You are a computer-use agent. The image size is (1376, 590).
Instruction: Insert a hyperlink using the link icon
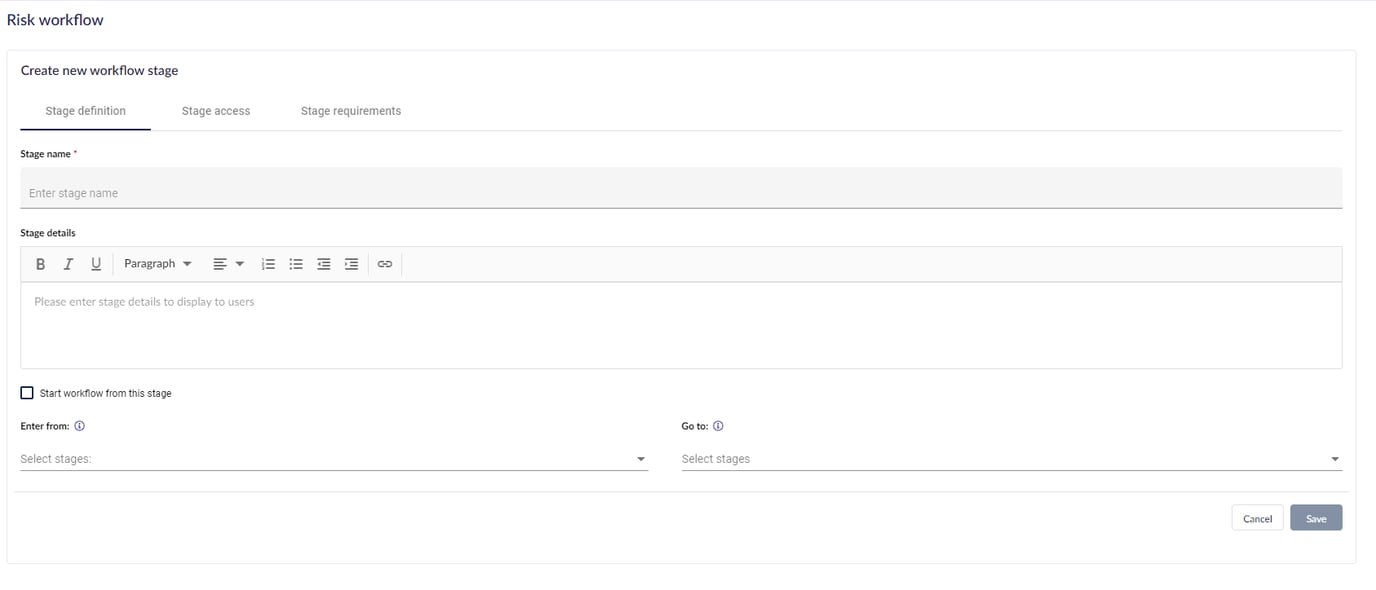tap(385, 263)
